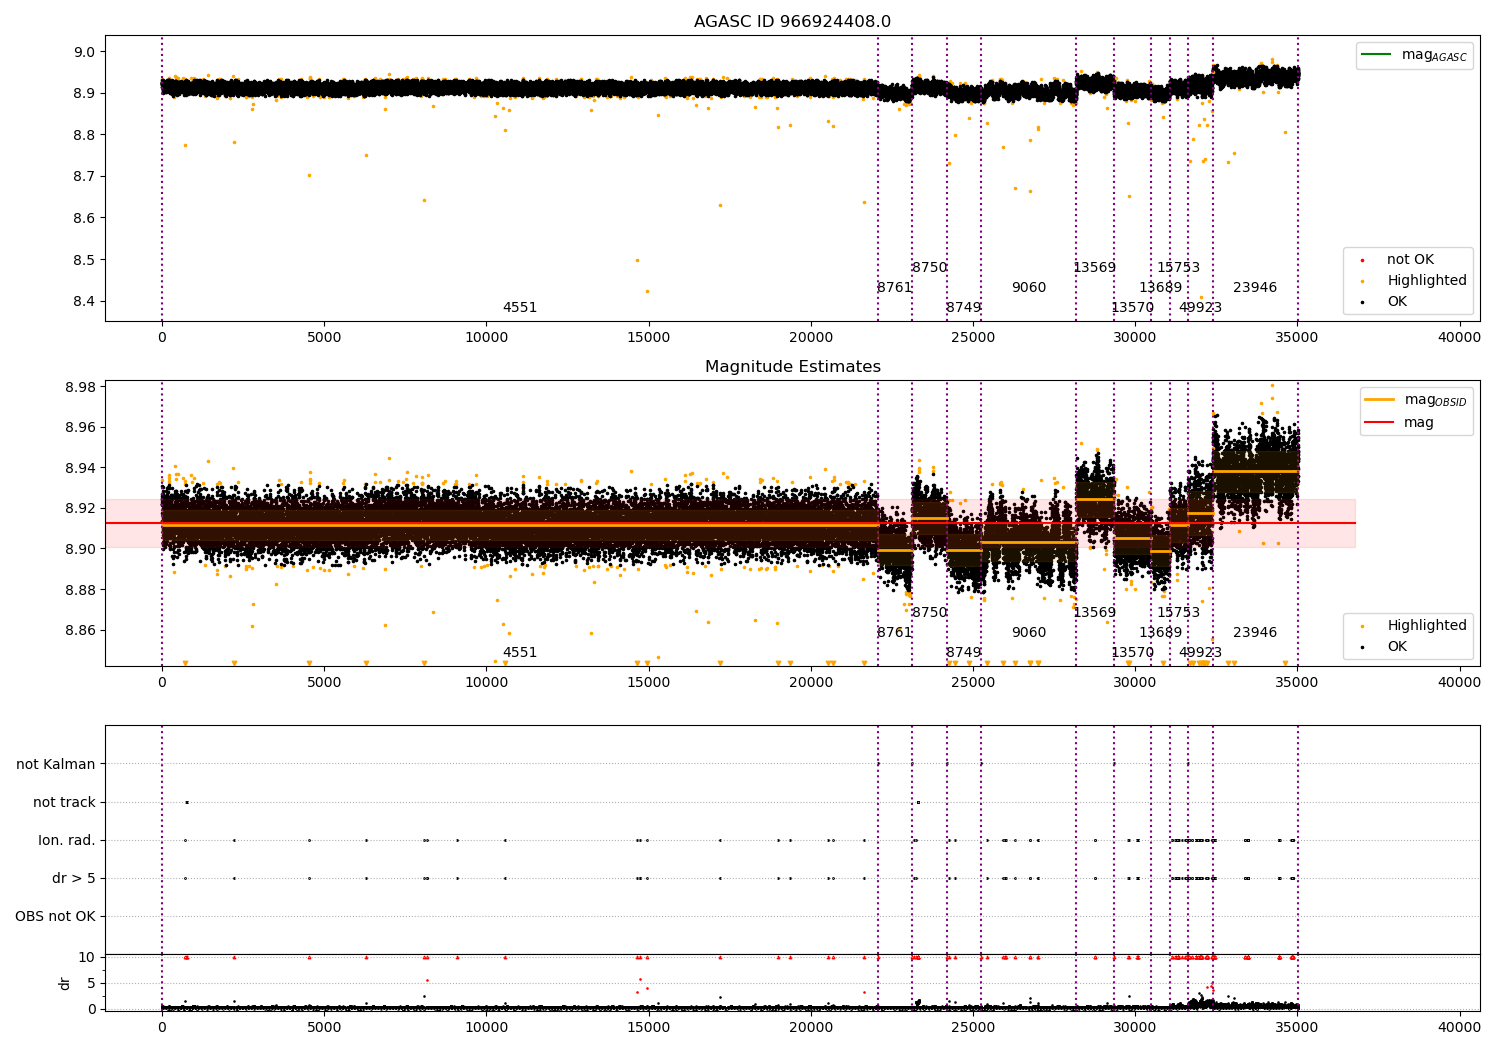The width and height of the screenshot is (1500, 1050).
Task: Click OBSID label 8750 in the top plot
Action: click(929, 268)
